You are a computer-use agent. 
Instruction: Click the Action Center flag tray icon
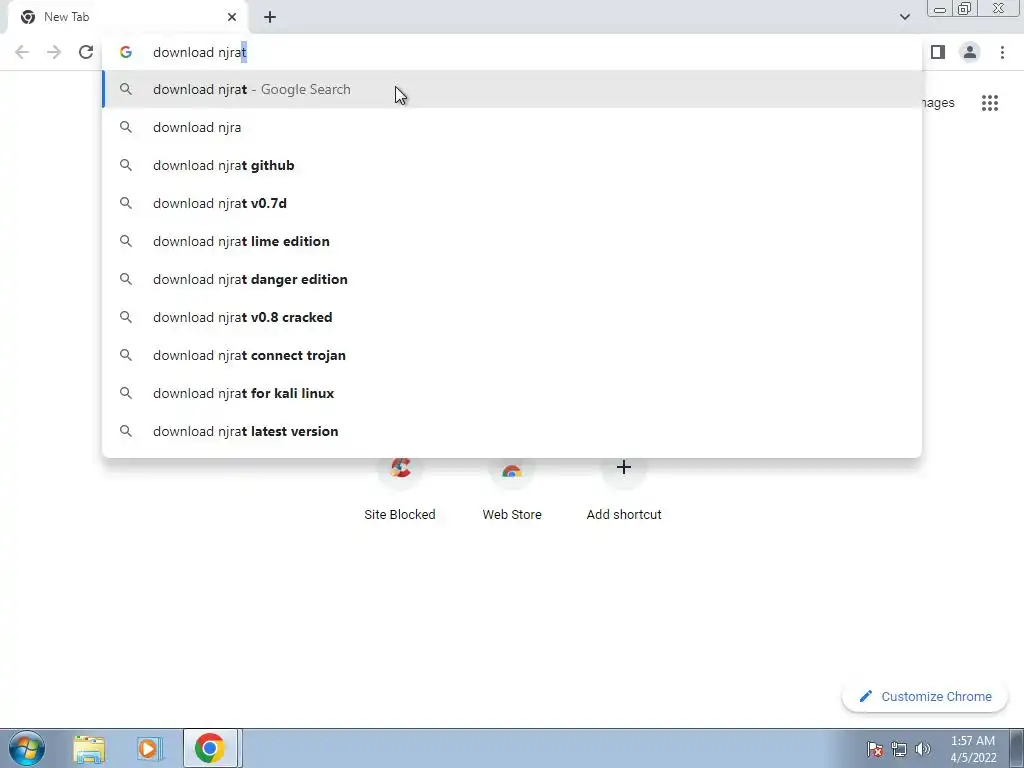point(875,749)
